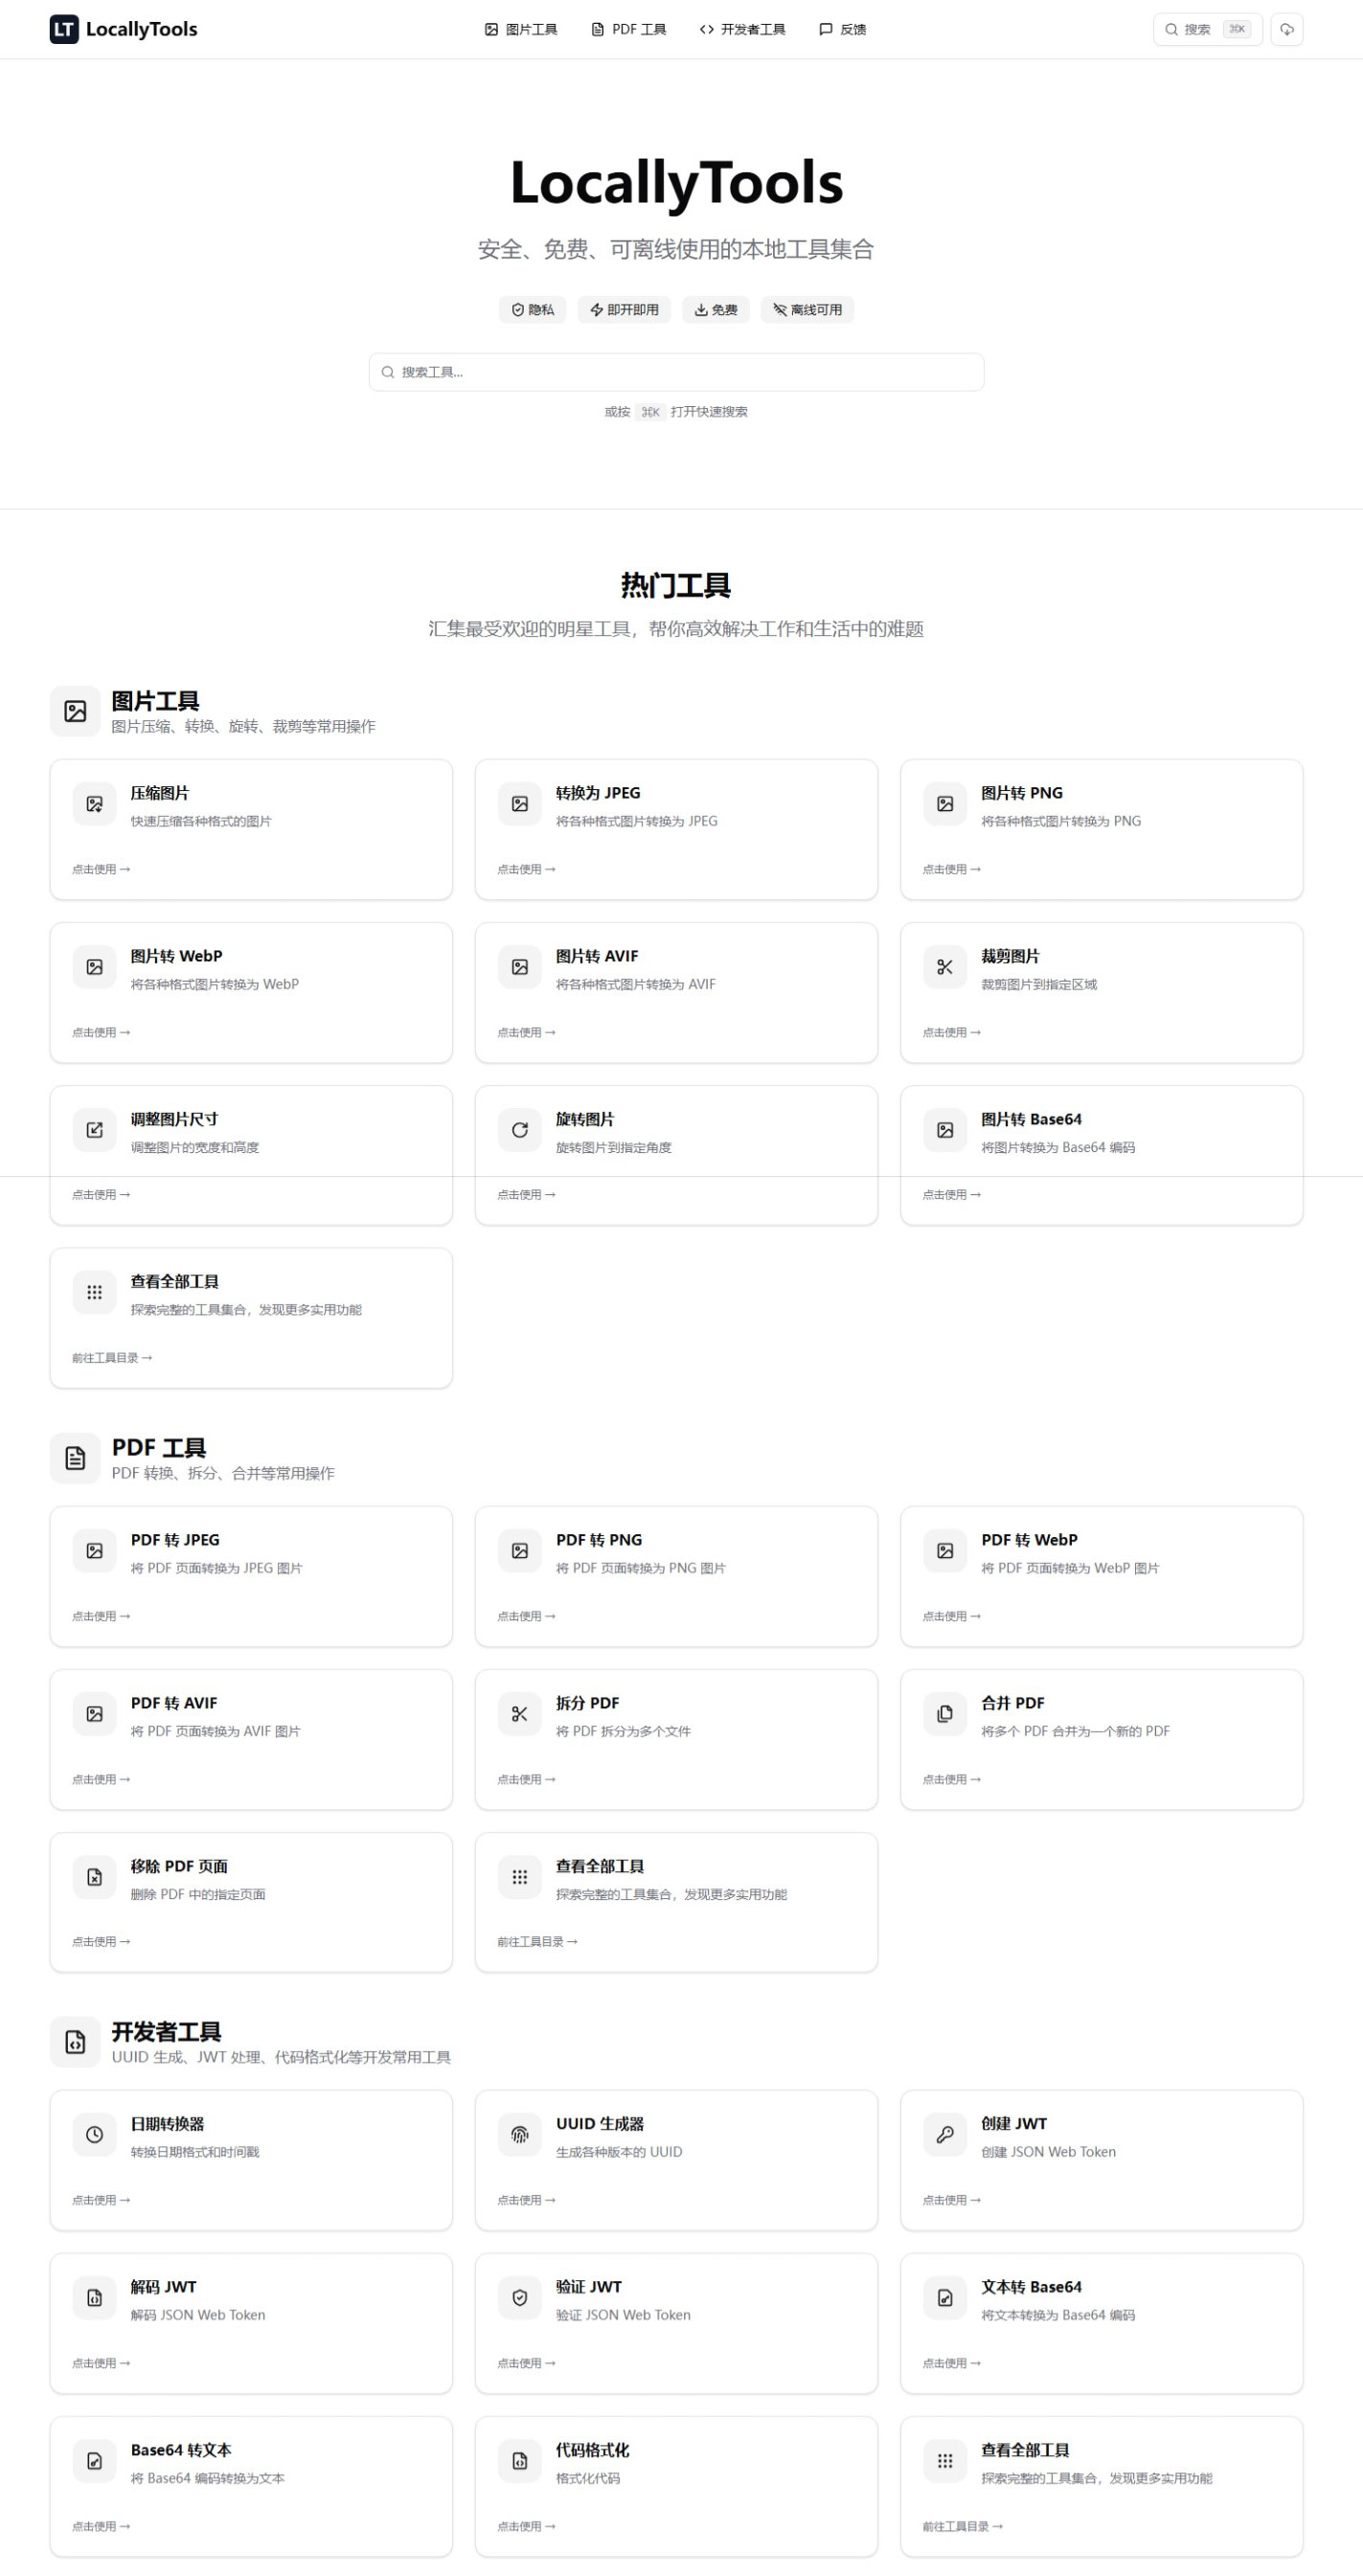This screenshot has height=2576, width=1363.
Task: Click the 隐私 privacy badge
Action: (x=532, y=310)
